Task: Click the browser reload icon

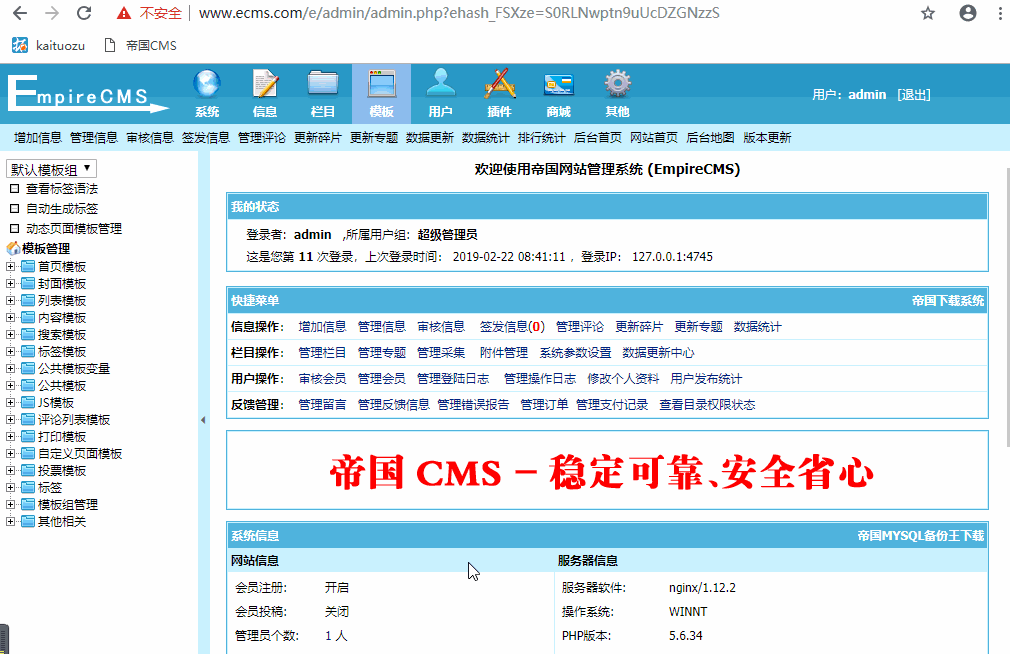Action: [82, 13]
